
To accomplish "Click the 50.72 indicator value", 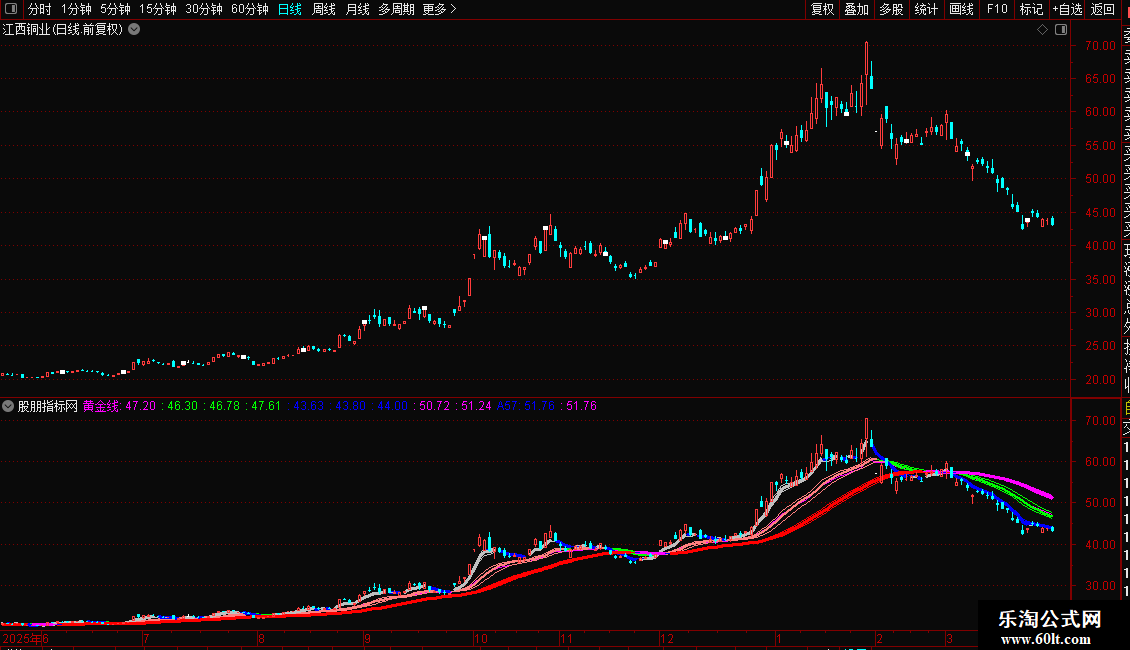I will click(x=435, y=406).
